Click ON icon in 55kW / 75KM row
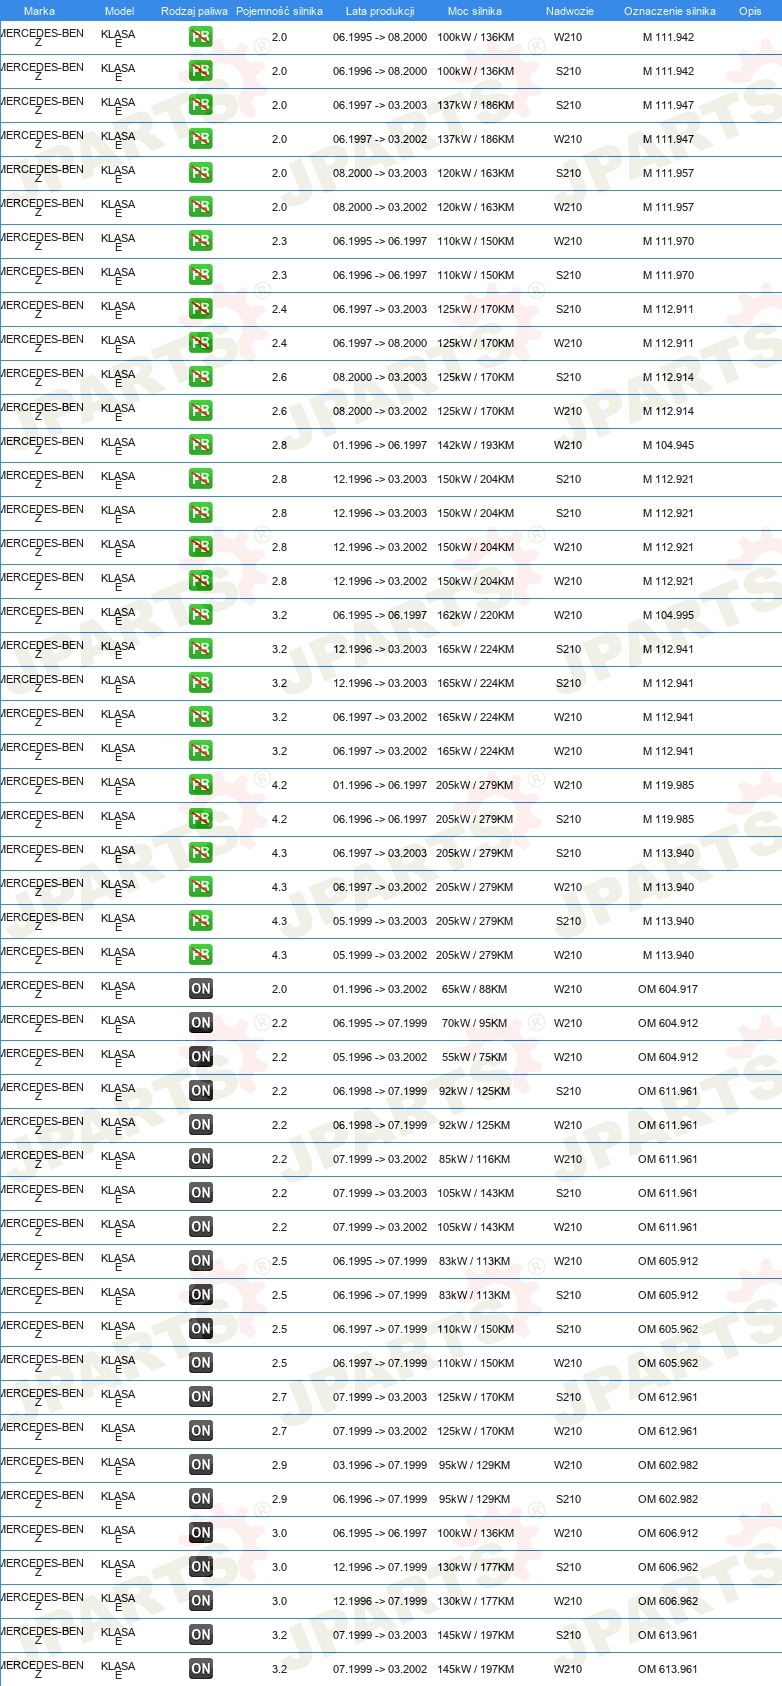This screenshot has width=782, height=1686. [x=200, y=1057]
